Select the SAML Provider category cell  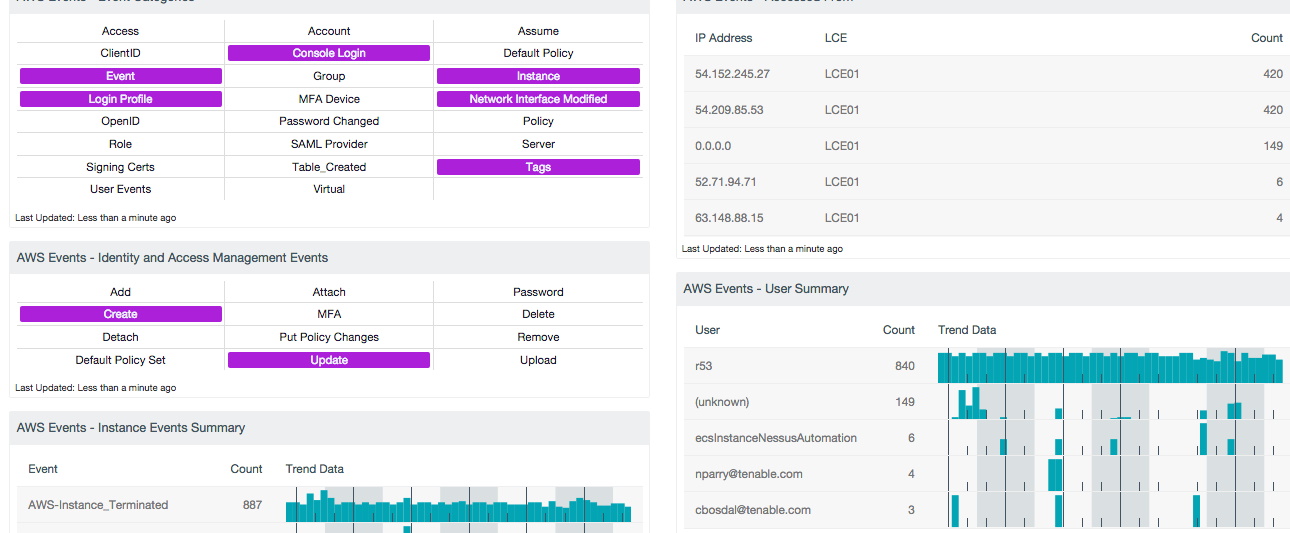(329, 144)
